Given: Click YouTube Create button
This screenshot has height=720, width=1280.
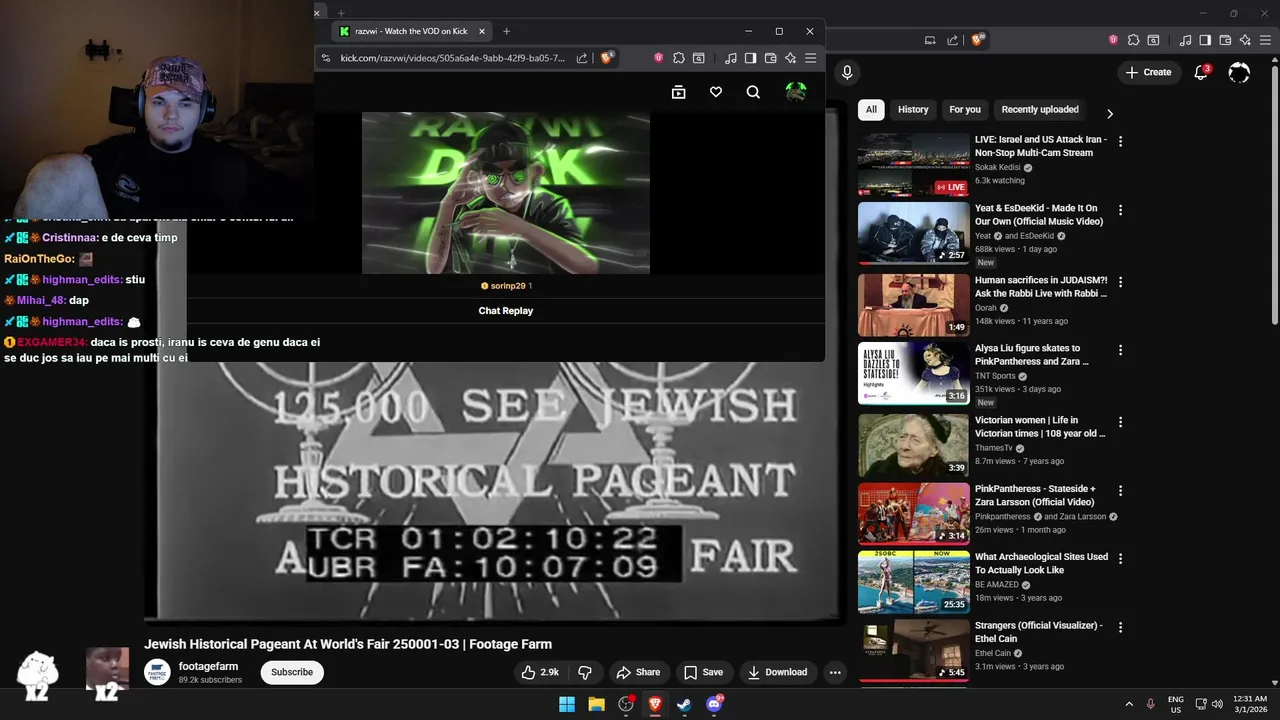Looking at the screenshot, I should click(x=1148, y=72).
